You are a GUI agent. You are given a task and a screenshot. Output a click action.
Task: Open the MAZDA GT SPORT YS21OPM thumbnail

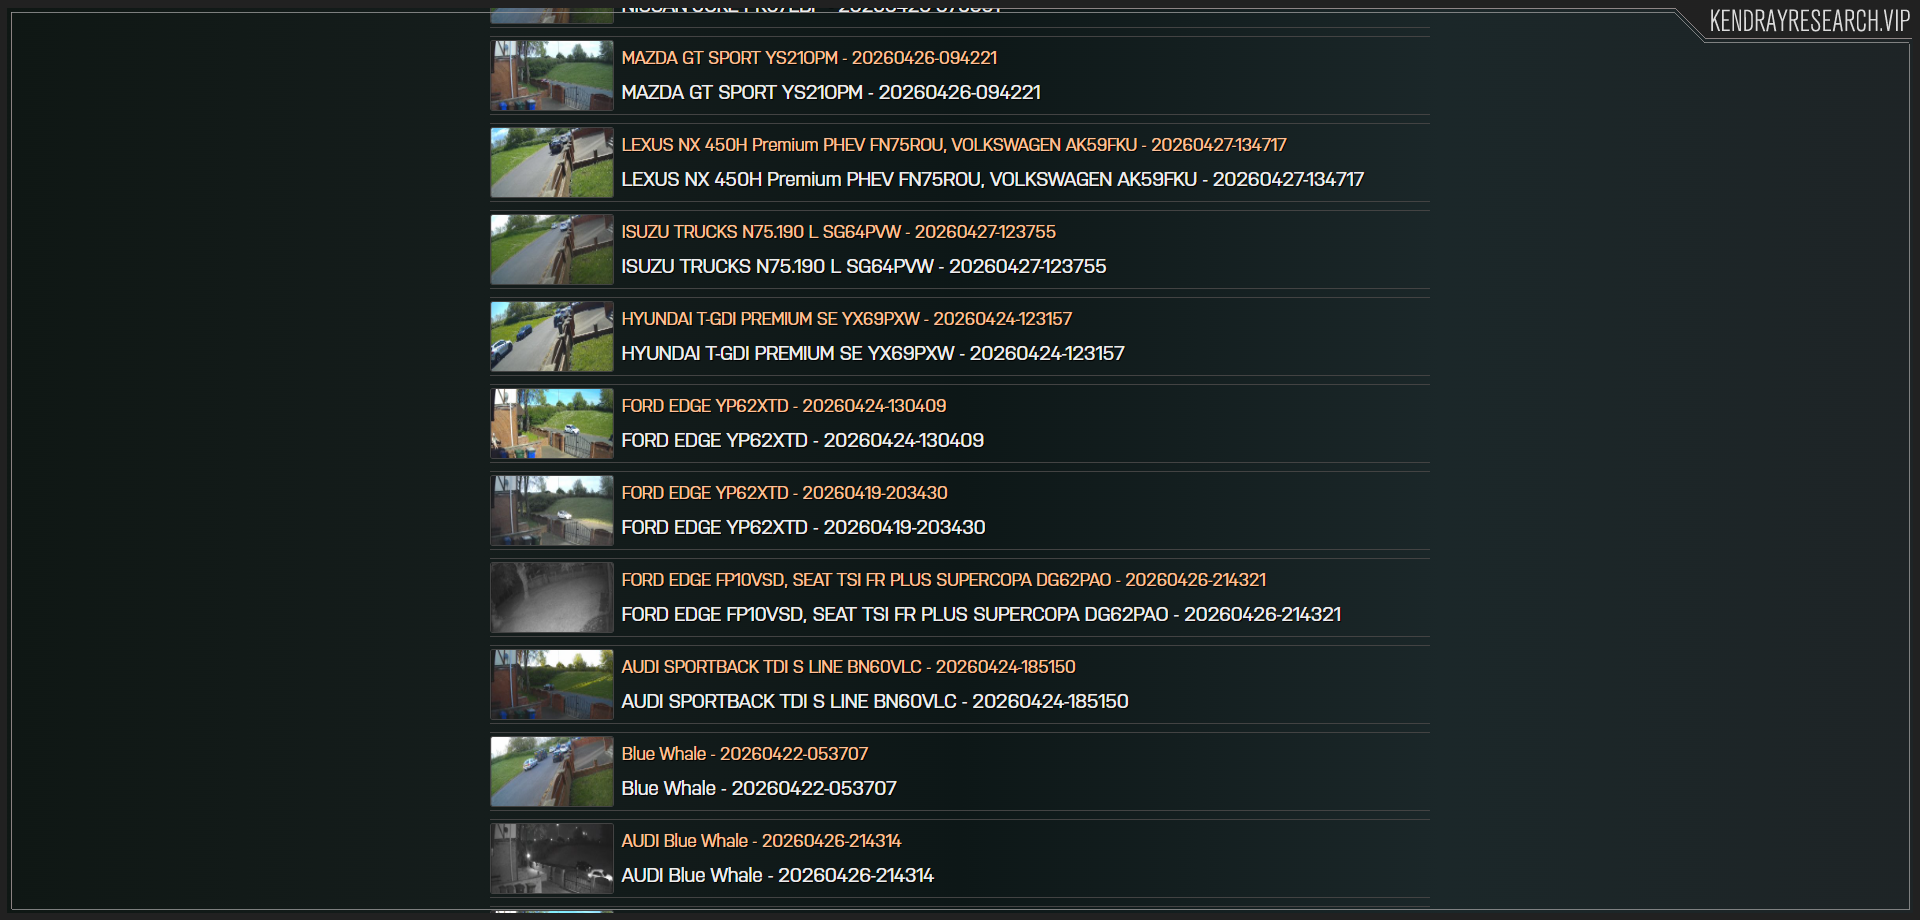tap(552, 75)
